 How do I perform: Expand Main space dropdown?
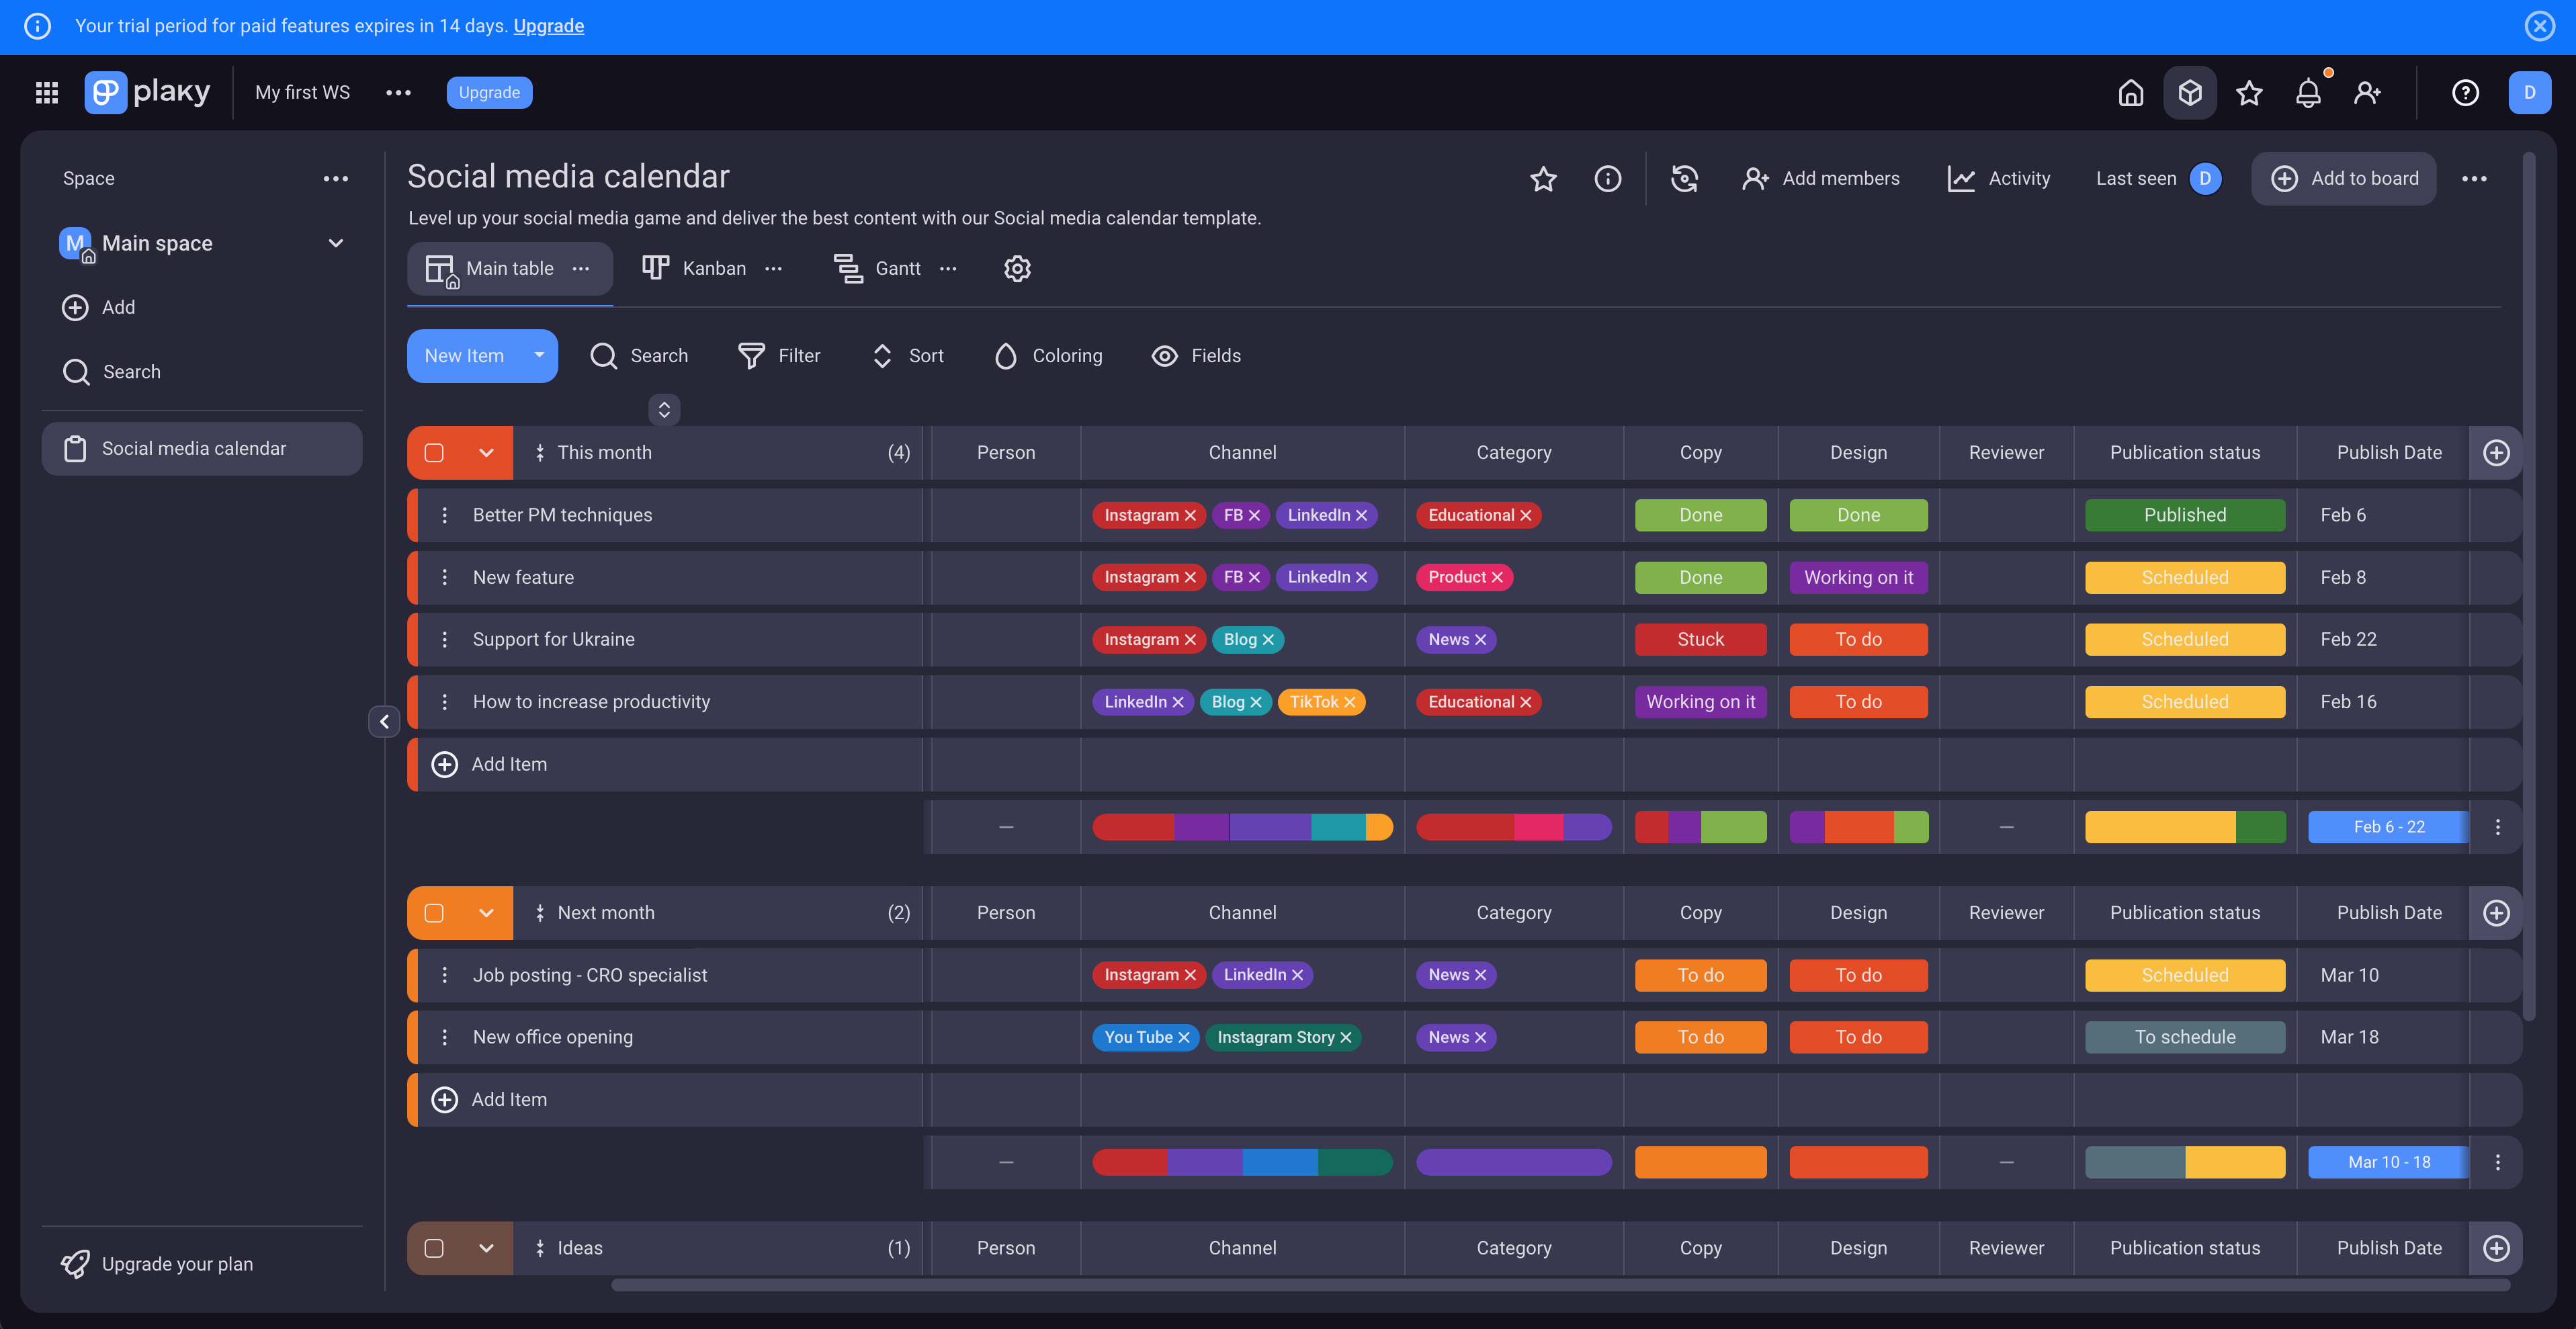tap(335, 242)
